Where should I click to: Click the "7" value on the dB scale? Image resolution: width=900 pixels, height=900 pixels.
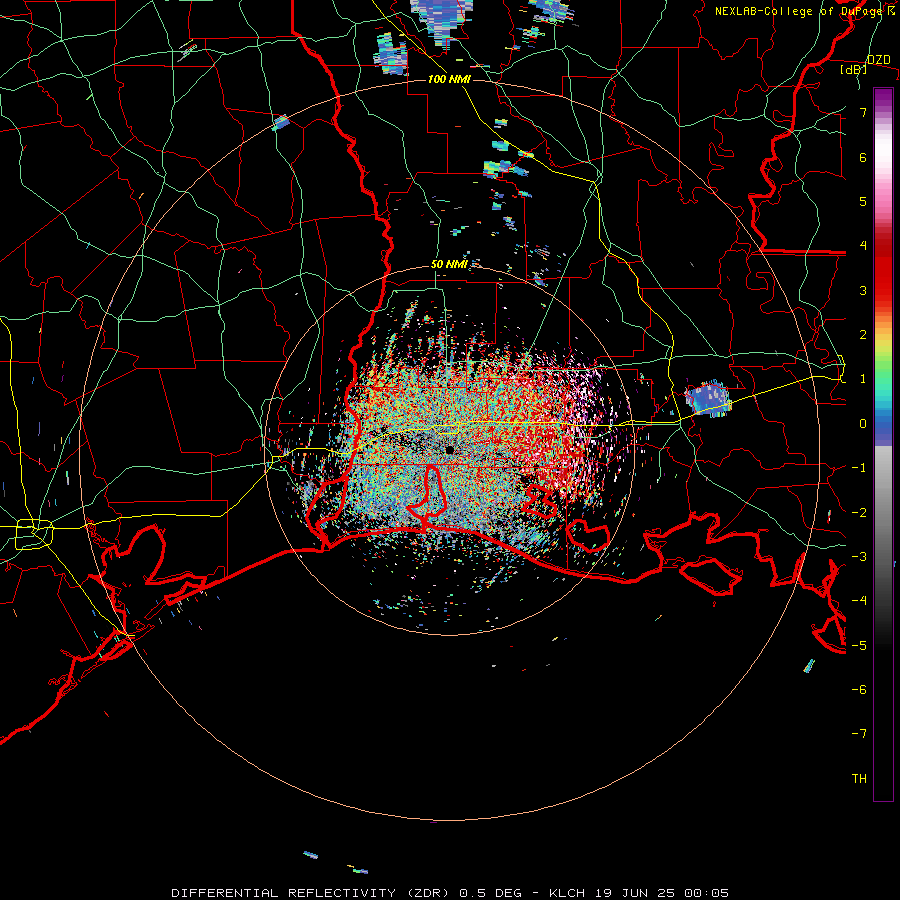[x=863, y=112]
